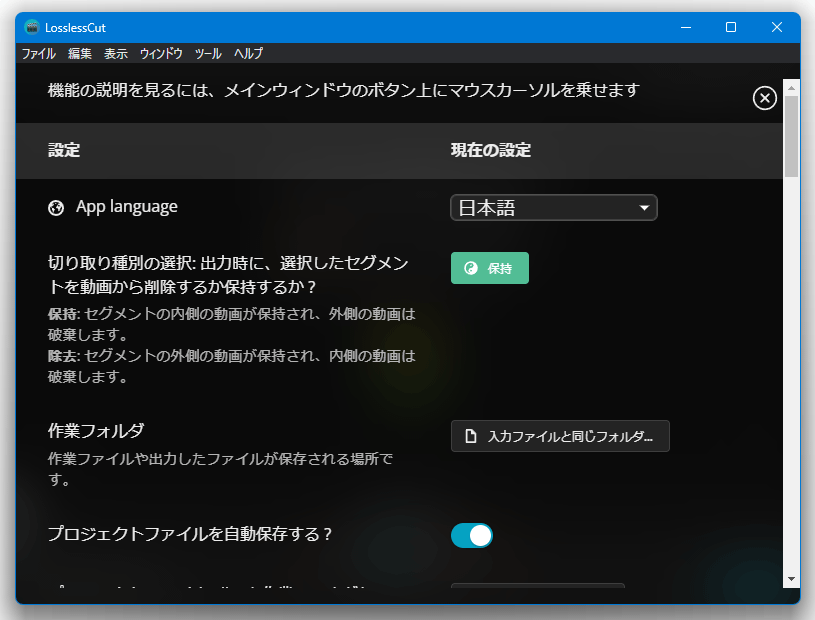
Task: Click the App language label
Action: (x=127, y=207)
